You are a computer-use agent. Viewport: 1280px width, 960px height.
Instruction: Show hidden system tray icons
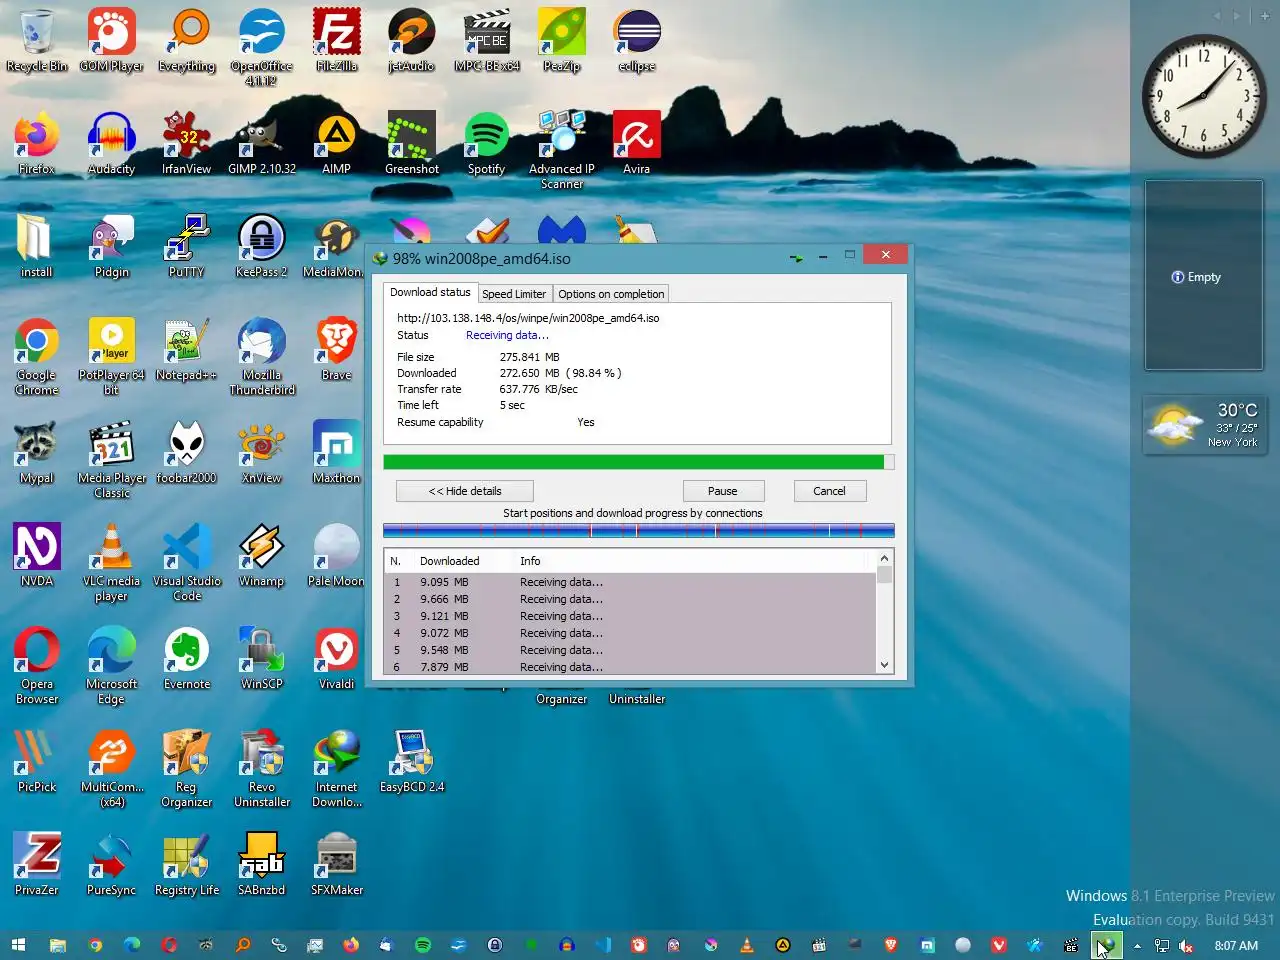click(x=1137, y=945)
